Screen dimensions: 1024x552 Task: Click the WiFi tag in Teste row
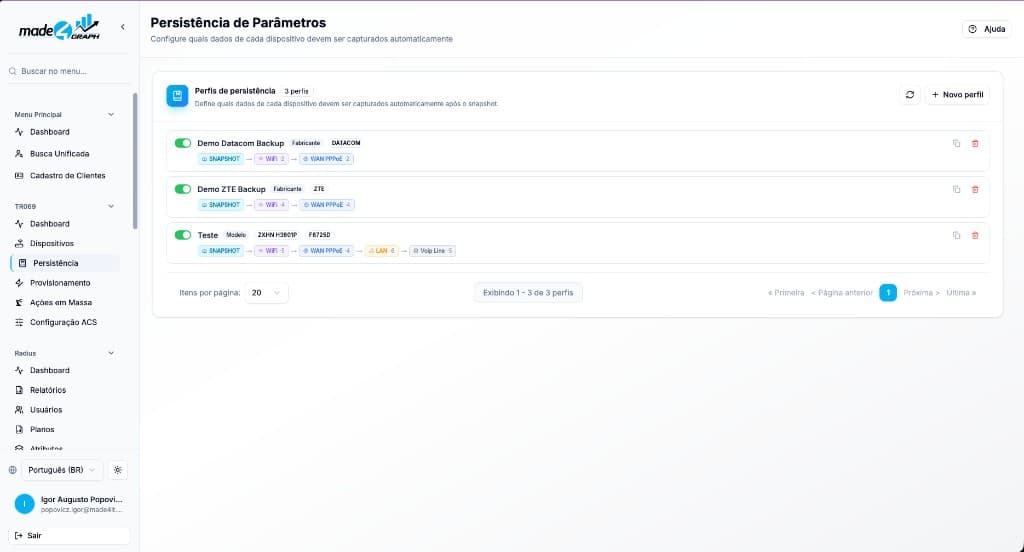coord(271,251)
